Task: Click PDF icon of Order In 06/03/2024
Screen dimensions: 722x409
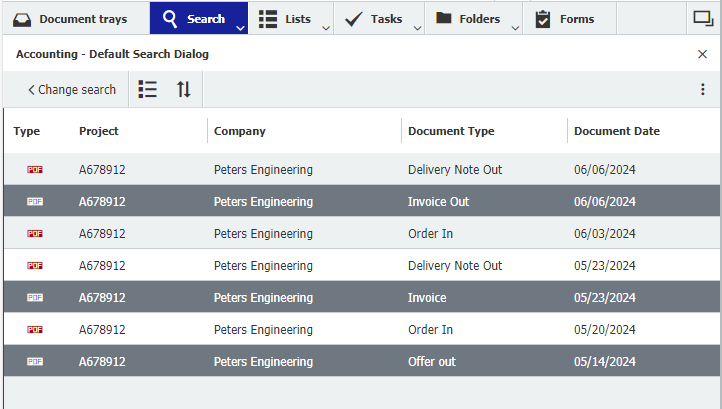Action: click(x=35, y=234)
